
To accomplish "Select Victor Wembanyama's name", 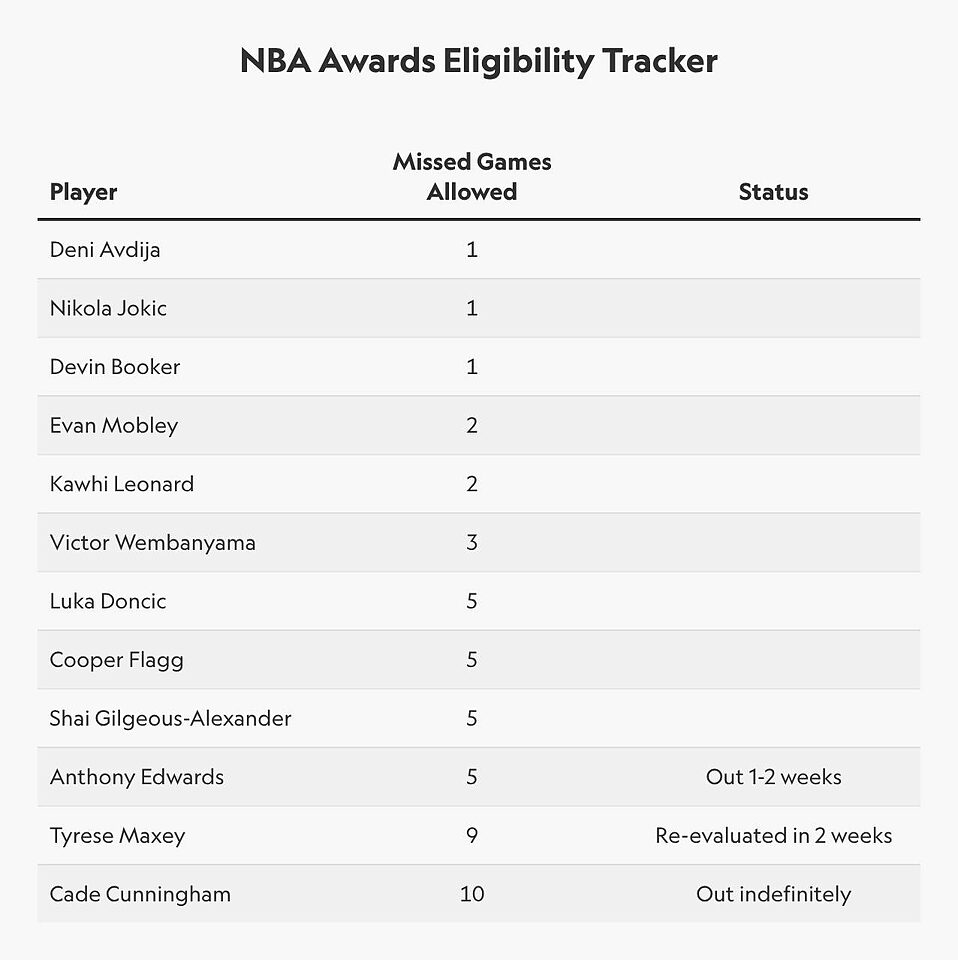I will [x=153, y=543].
